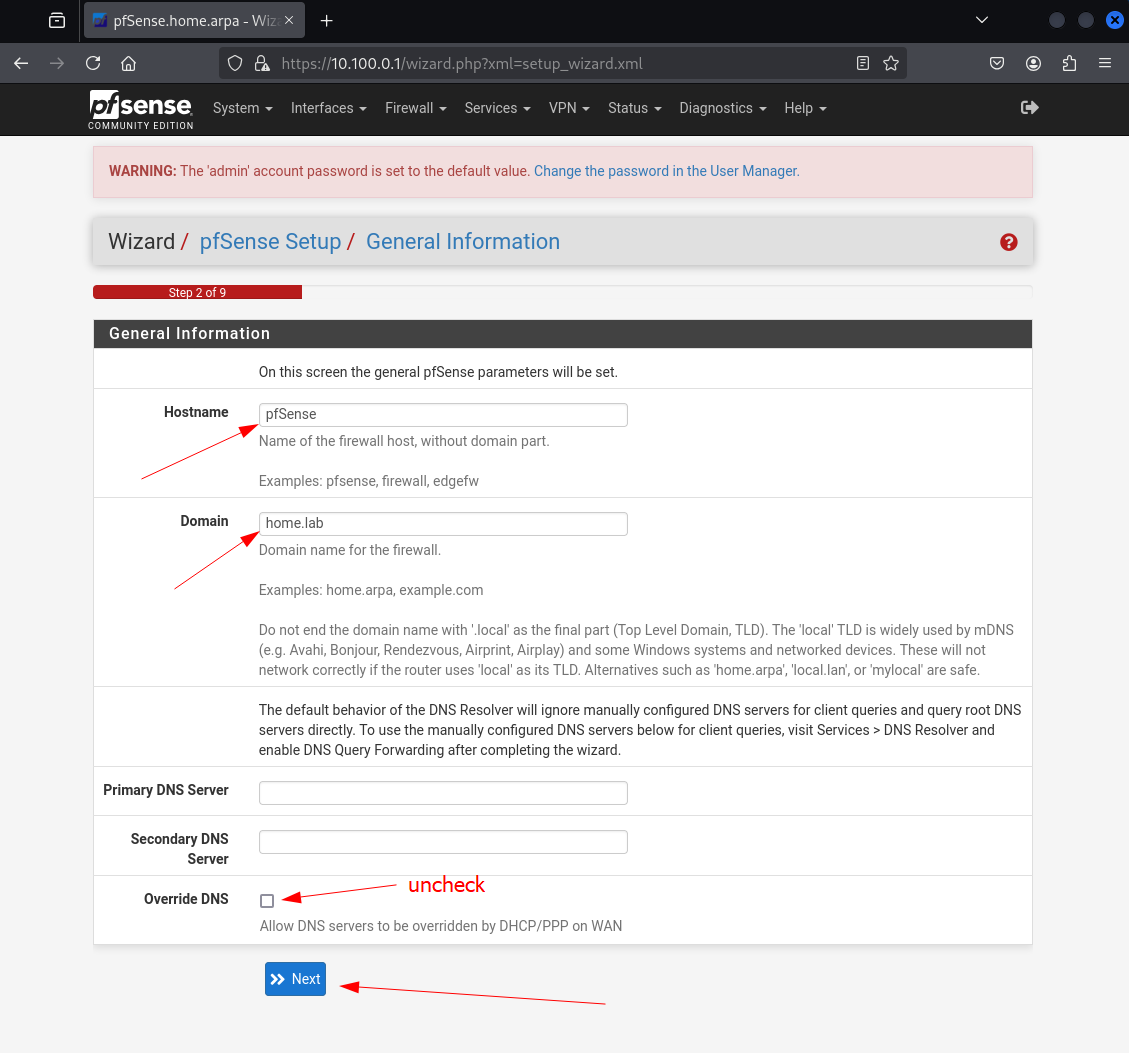Open the Interfaces menu
The height and width of the screenshot is (1053, 1129).
pyautogui.click(x=328, y=108)
